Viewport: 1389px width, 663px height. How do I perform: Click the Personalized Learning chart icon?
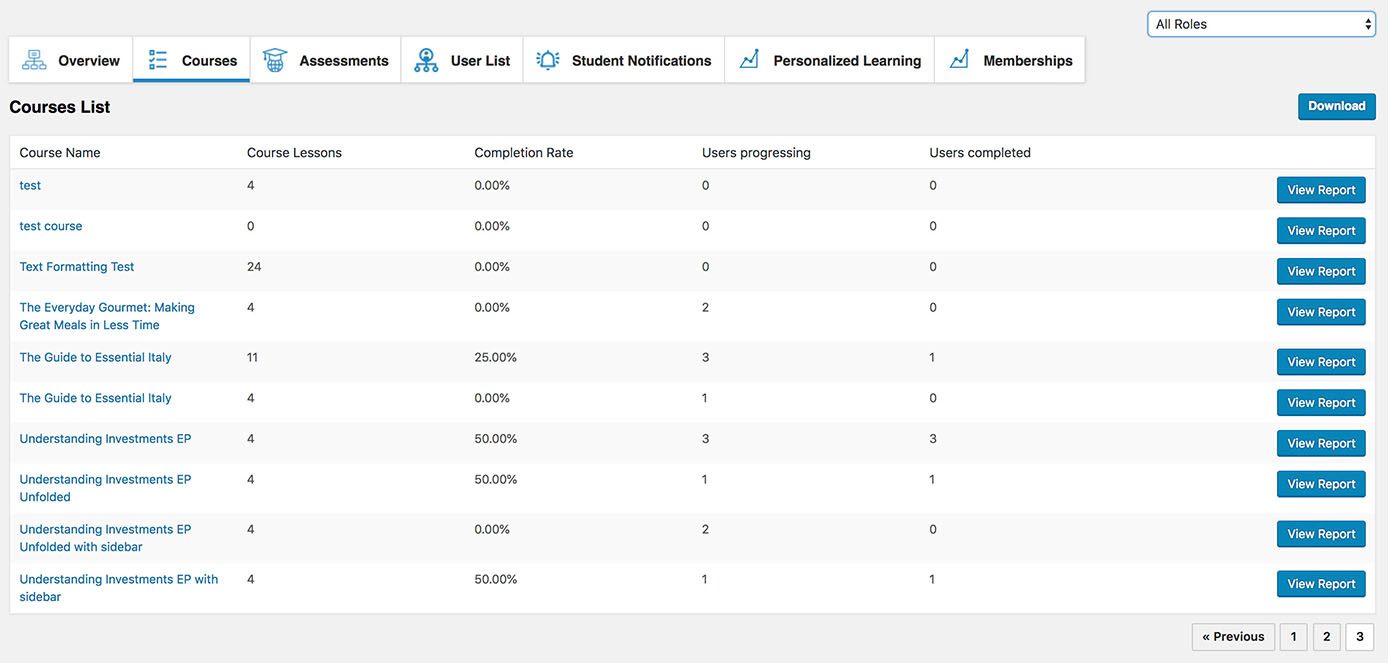749,60
